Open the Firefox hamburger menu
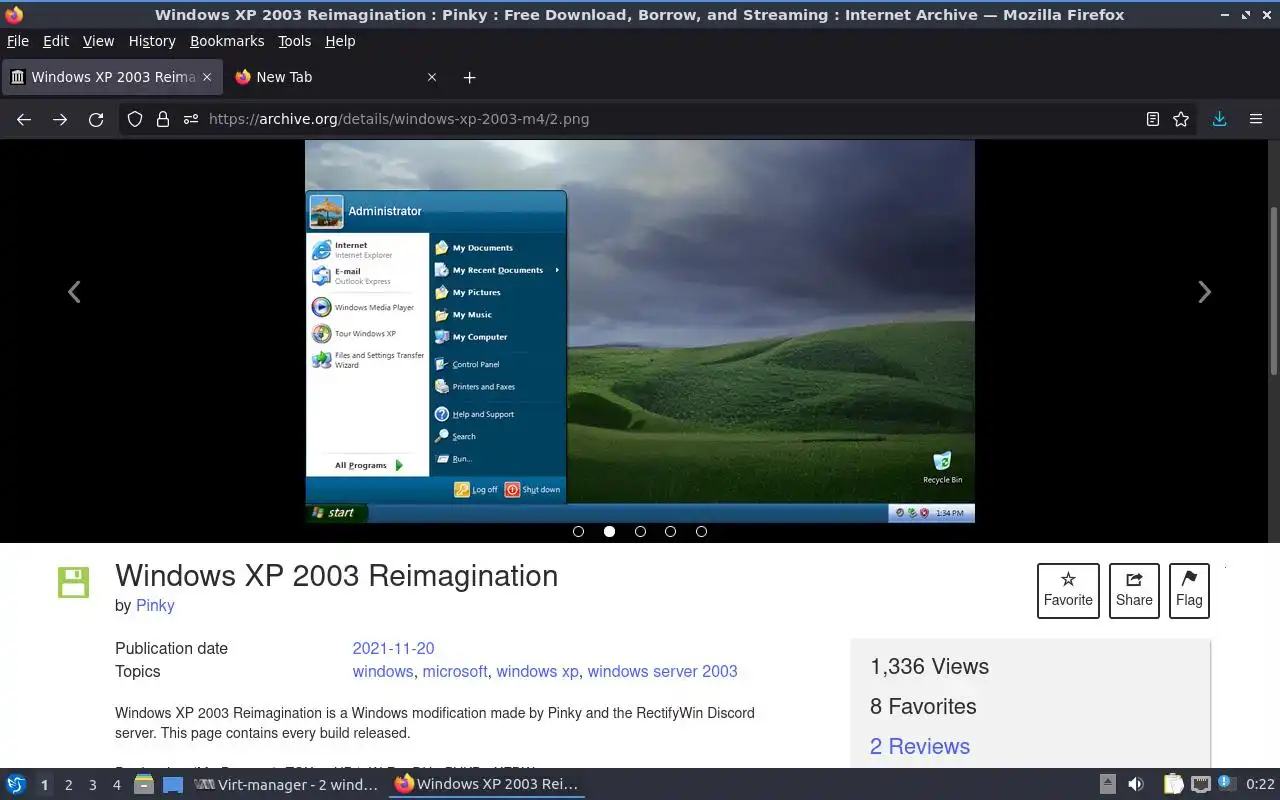The image size is (1280, 800). pos(1256,119)
